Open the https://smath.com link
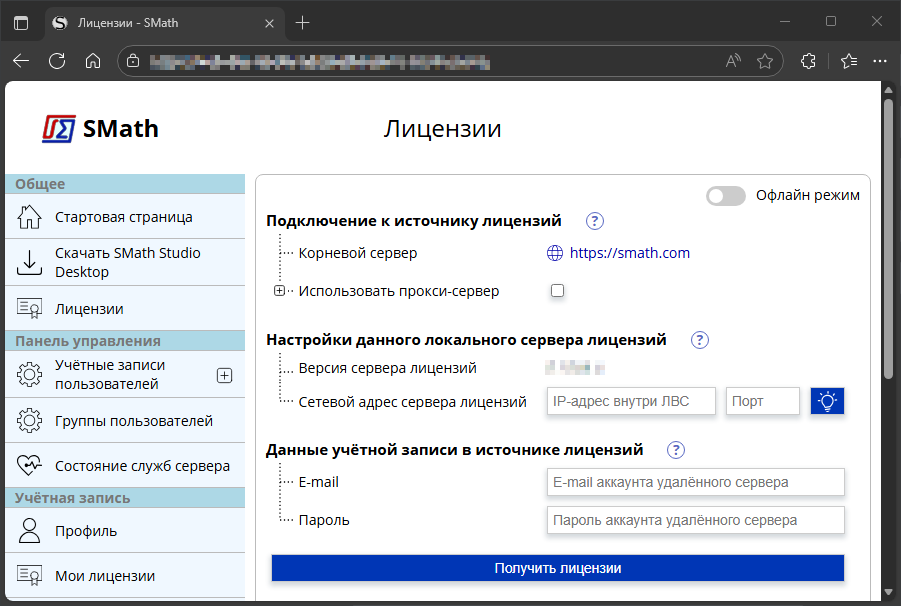This screenshot has height=606, width=901. point(629,253)
